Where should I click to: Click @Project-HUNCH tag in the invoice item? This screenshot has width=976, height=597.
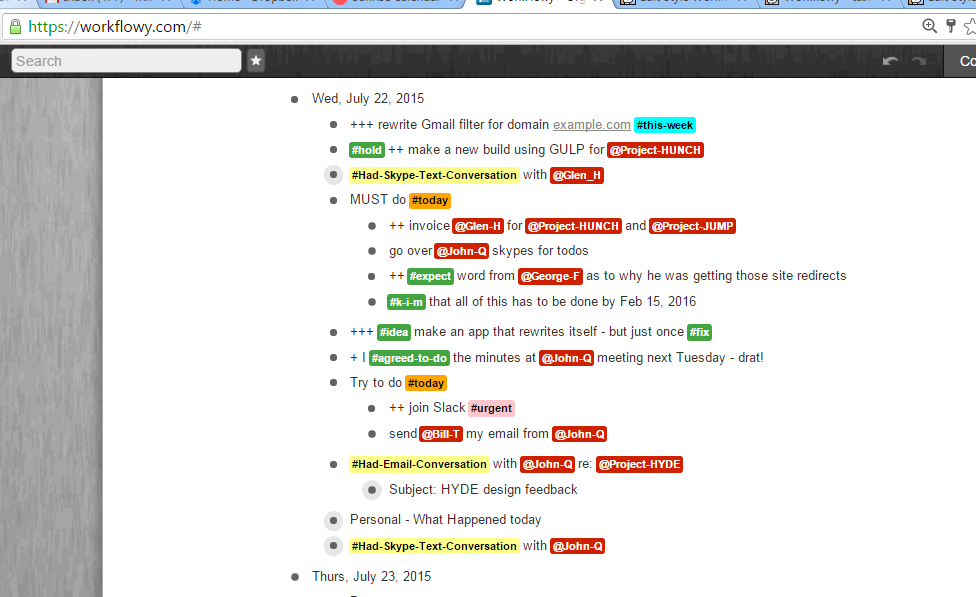[573, 227]
